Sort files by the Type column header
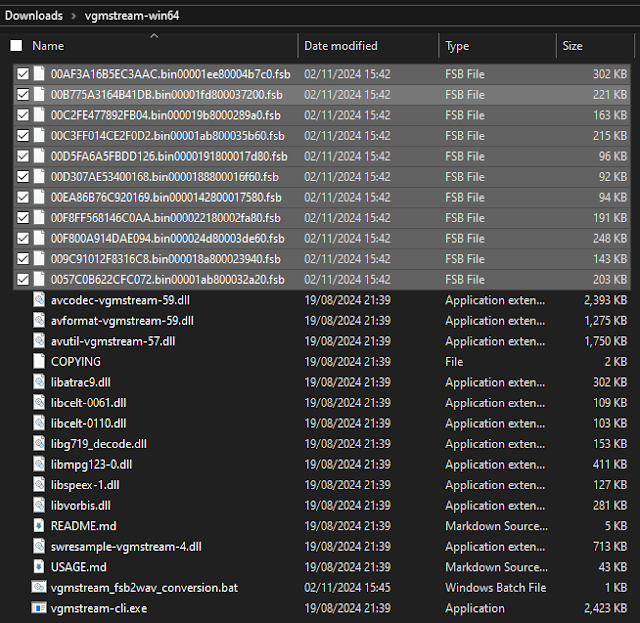 pos(457,46)
